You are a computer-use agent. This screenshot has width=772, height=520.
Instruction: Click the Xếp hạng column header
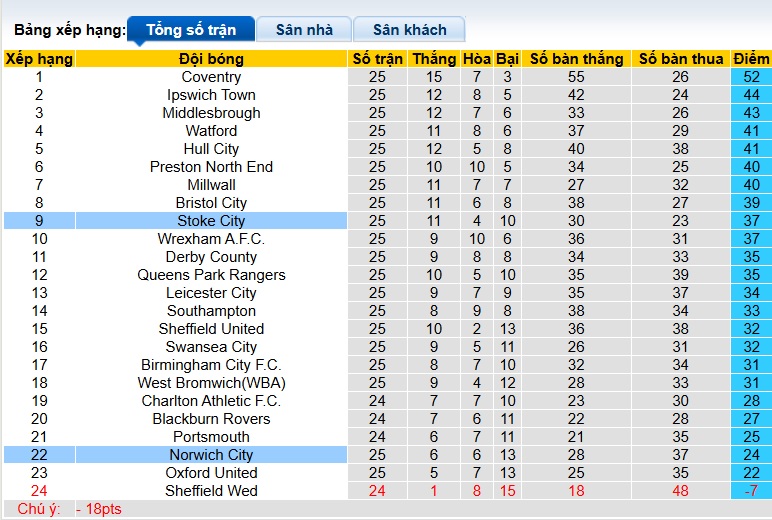tap(39, 59)
